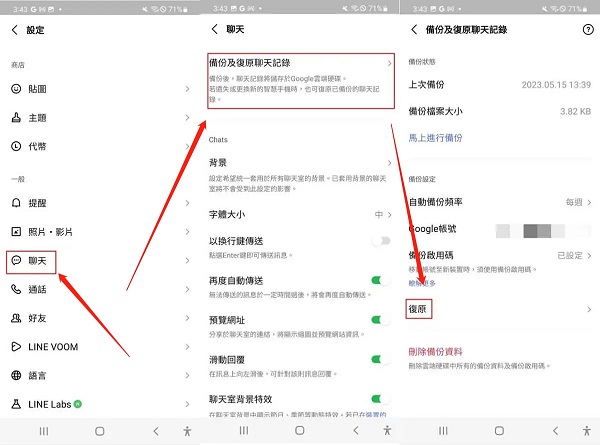Open the 好友 settings entry
This screenshot has height=445, width=600.
(99, 318)
